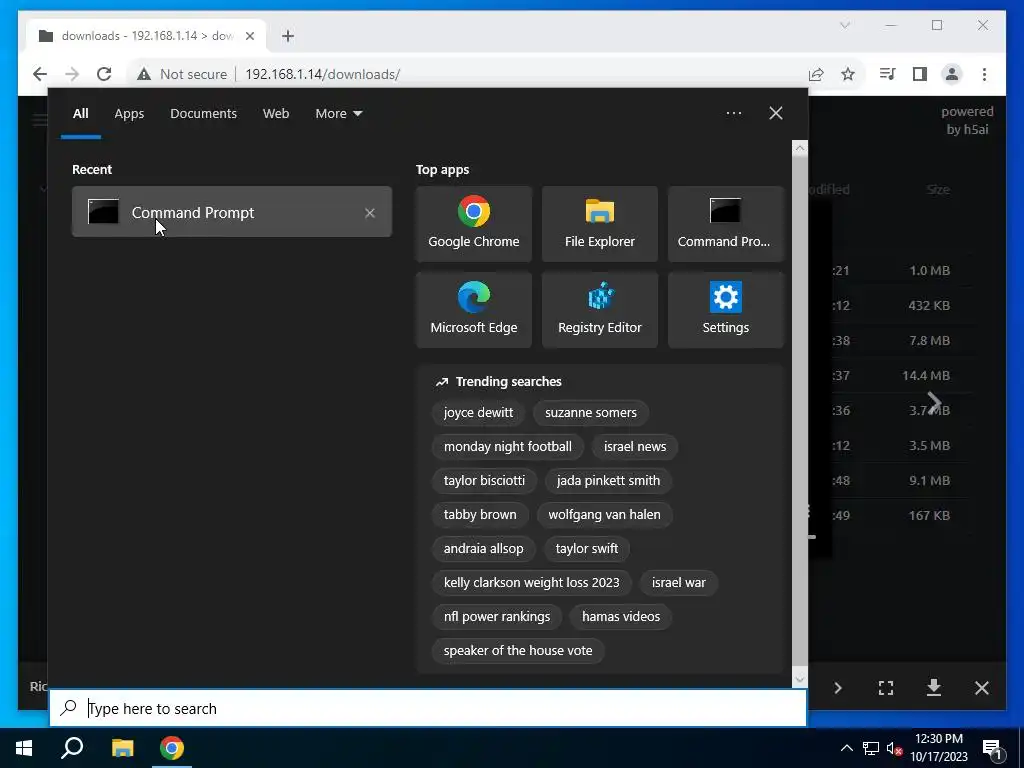Click Chrome back navigation arrow

40,74
